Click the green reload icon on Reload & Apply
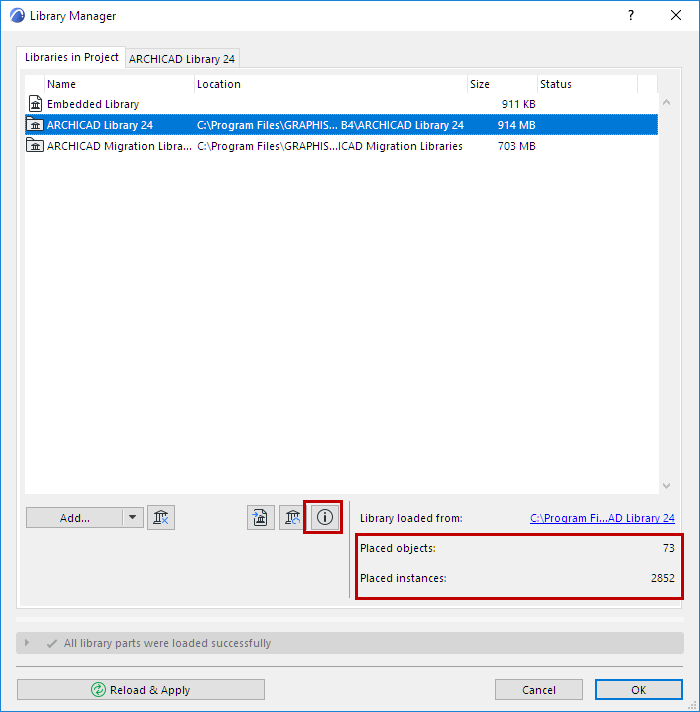700x712 pixels. point(98,689)
